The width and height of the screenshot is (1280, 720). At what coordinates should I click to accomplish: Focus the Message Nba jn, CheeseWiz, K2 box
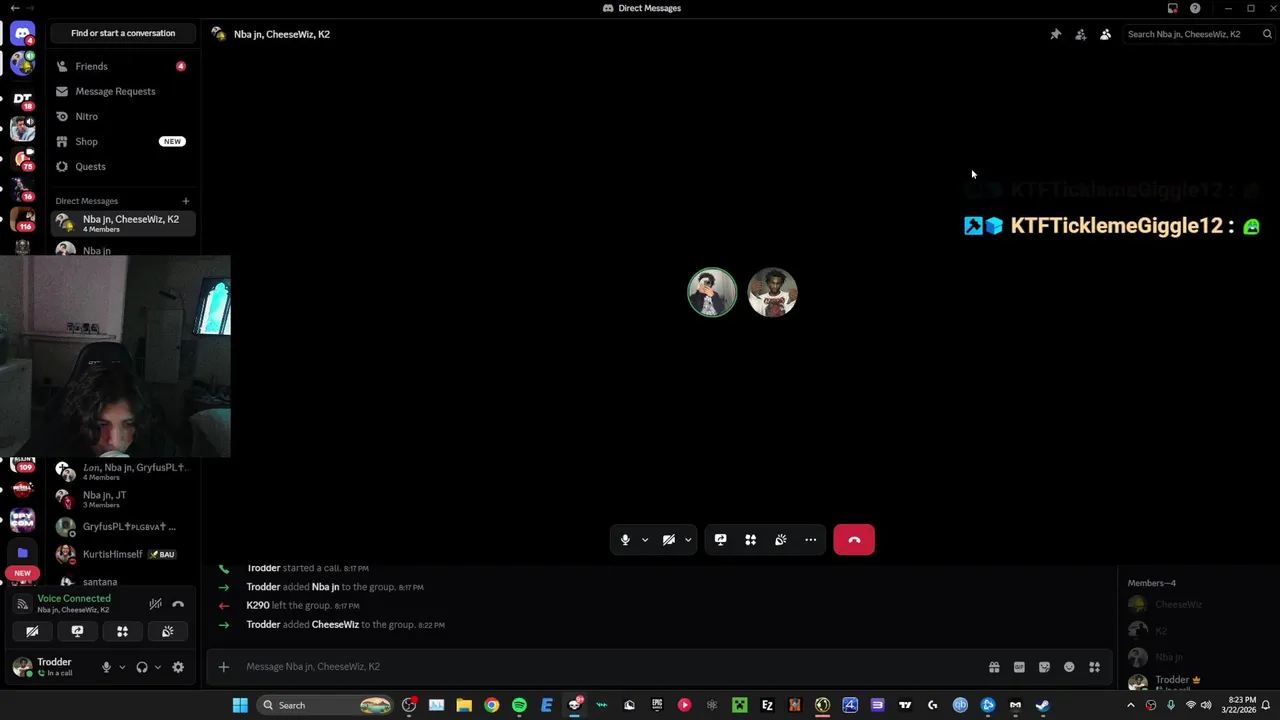point(610,667)
